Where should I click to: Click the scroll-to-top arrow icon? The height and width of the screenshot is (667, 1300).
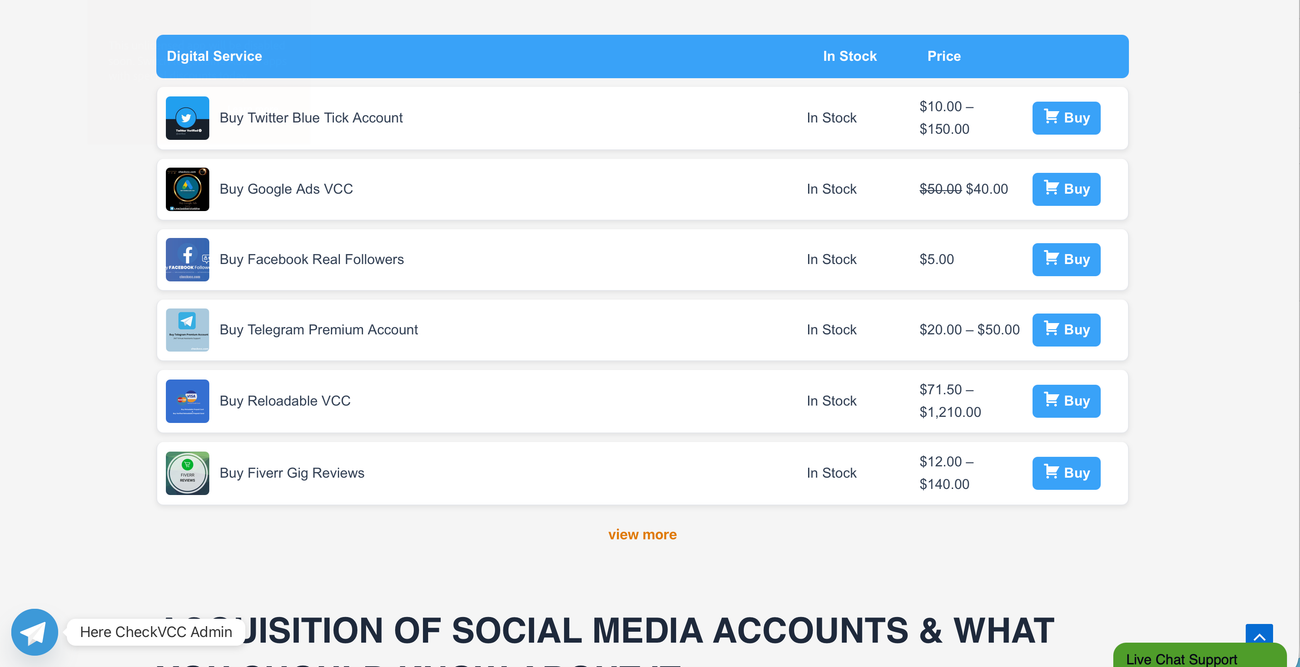coord(1259,634)
